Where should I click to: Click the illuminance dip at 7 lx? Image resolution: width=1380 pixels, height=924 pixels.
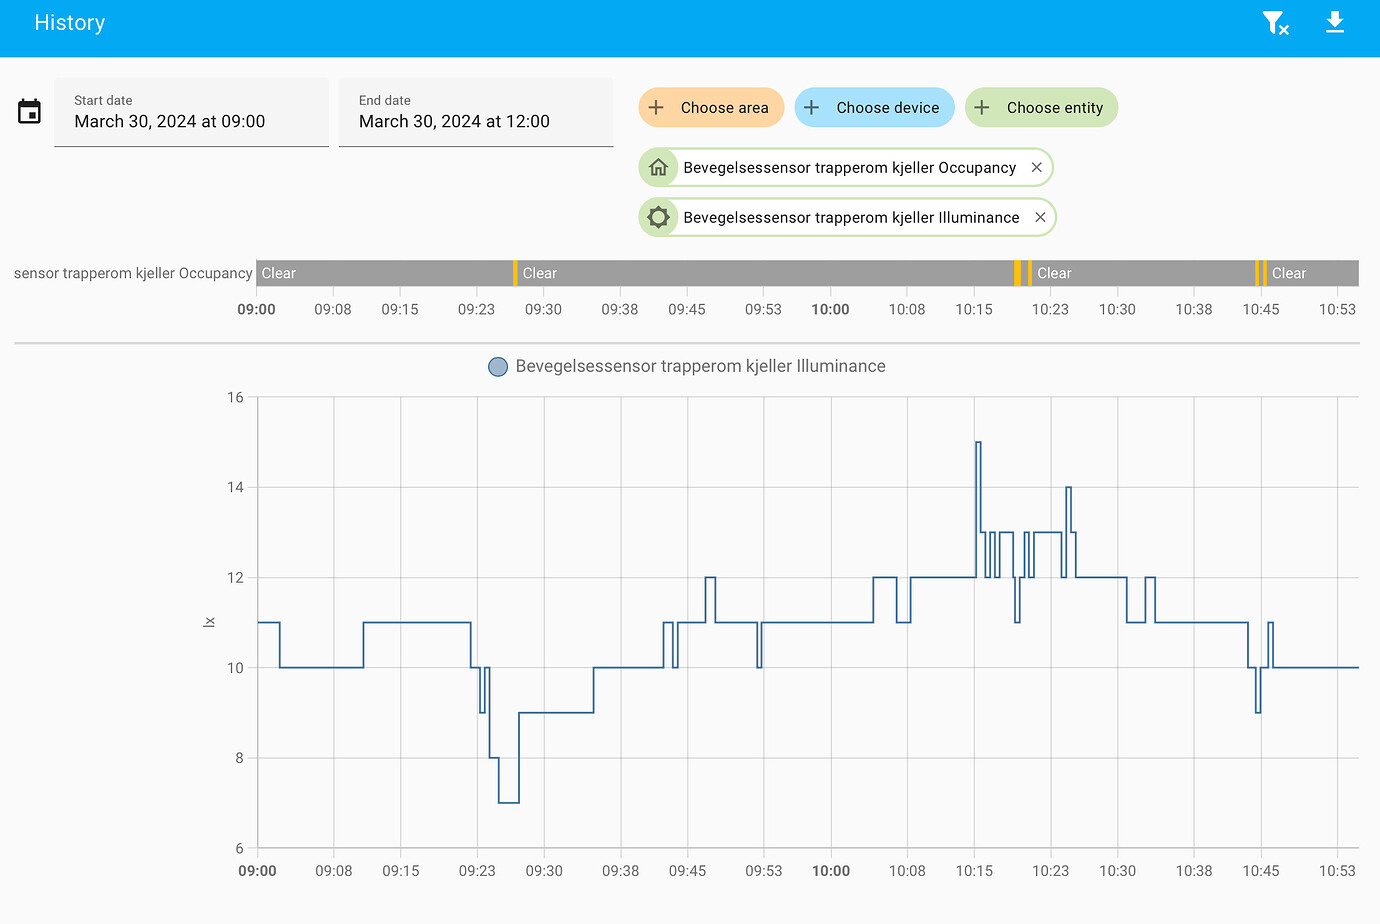click(x=508, y=802)
